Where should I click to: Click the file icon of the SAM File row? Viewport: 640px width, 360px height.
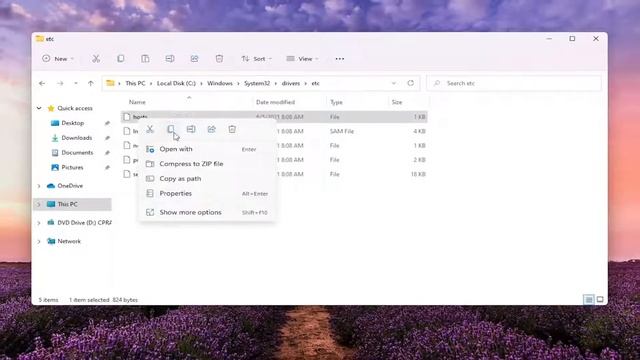(x=127, y=131)
